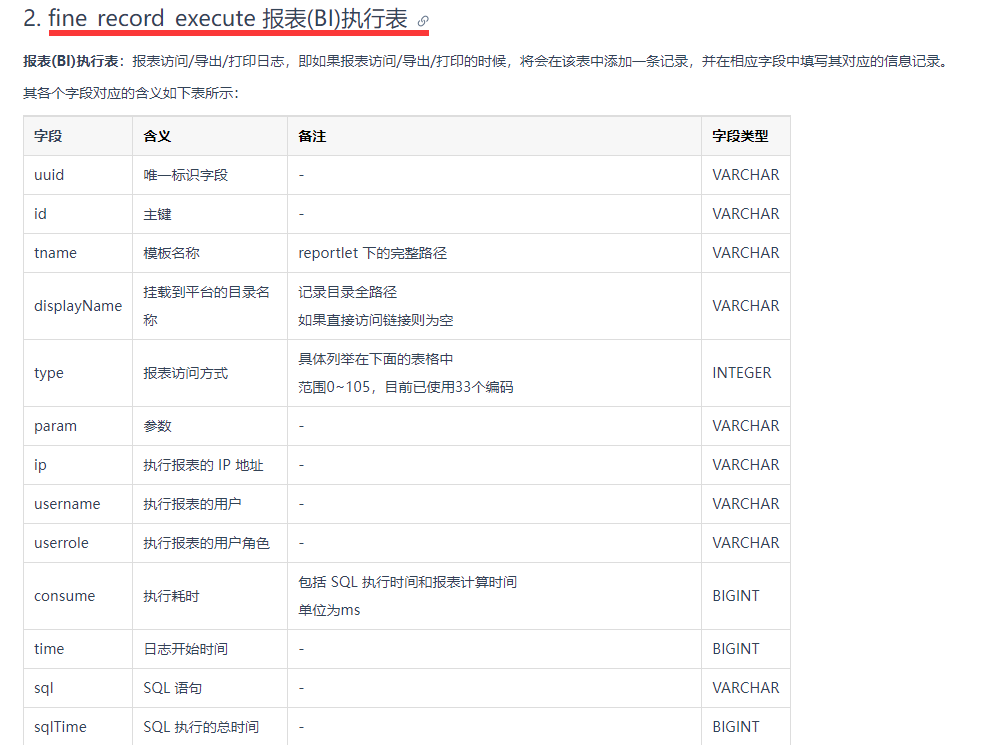
Task: Select the 'sql' field cell
Action: point(78,687)
